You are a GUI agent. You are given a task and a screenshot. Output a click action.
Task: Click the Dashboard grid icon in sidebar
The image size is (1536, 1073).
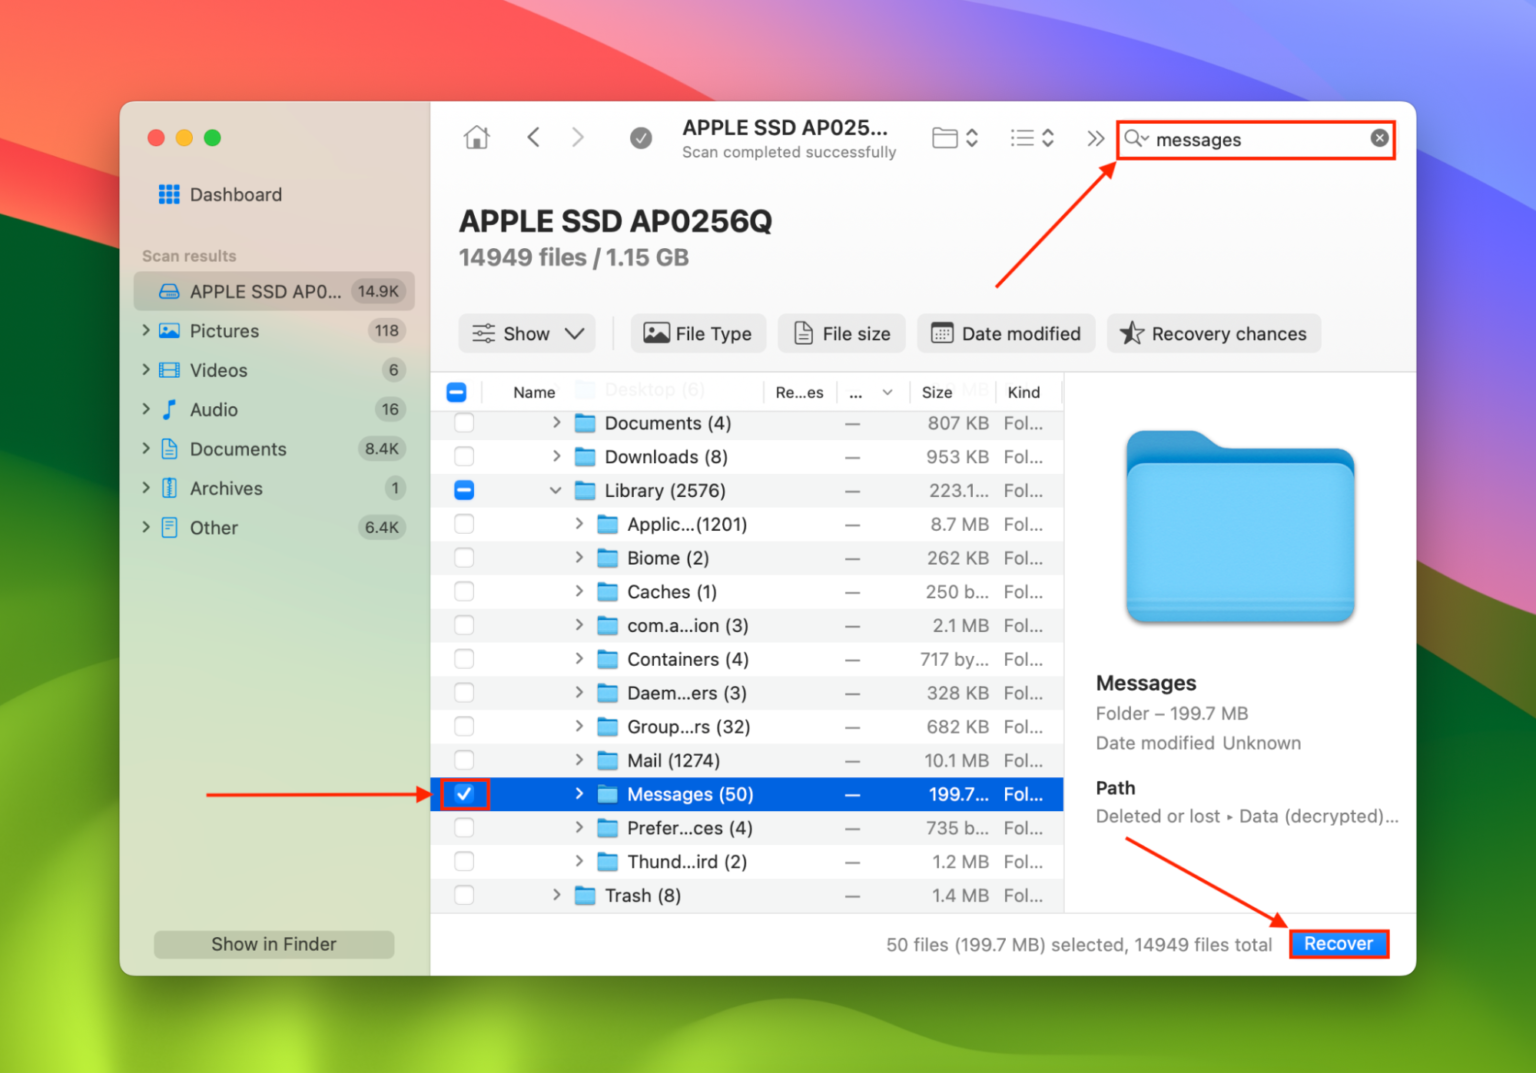169,194
